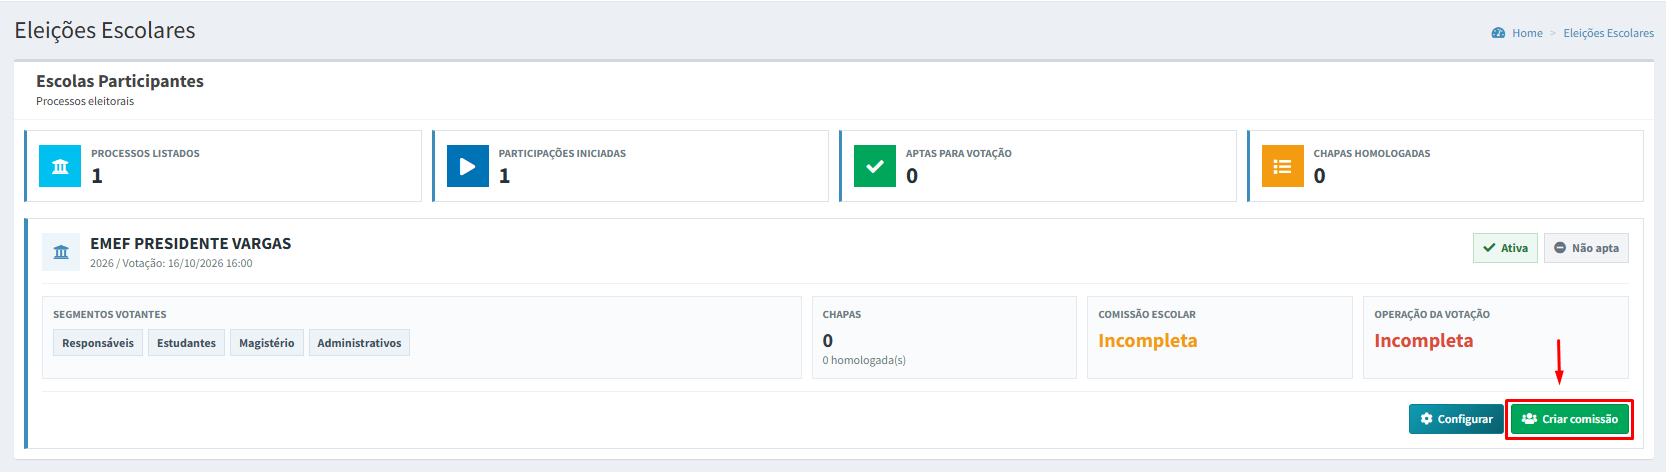
Task: Open Eleições Escolares breadcrumb link
Action: click(1608, 33)
